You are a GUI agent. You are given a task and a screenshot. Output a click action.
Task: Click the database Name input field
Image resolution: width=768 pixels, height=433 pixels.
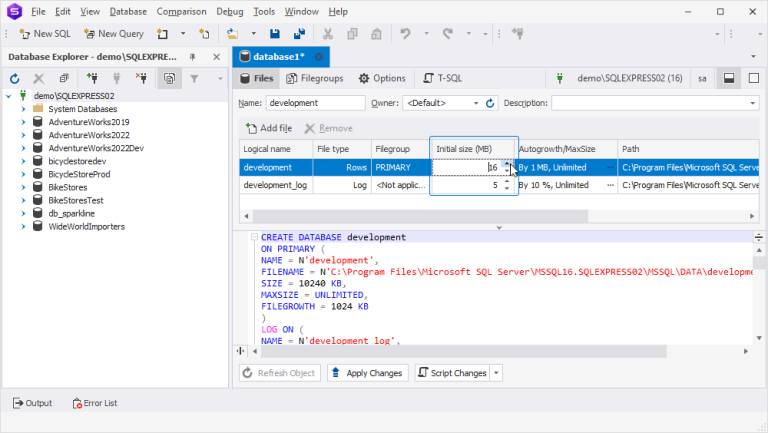tap(316, 103)
